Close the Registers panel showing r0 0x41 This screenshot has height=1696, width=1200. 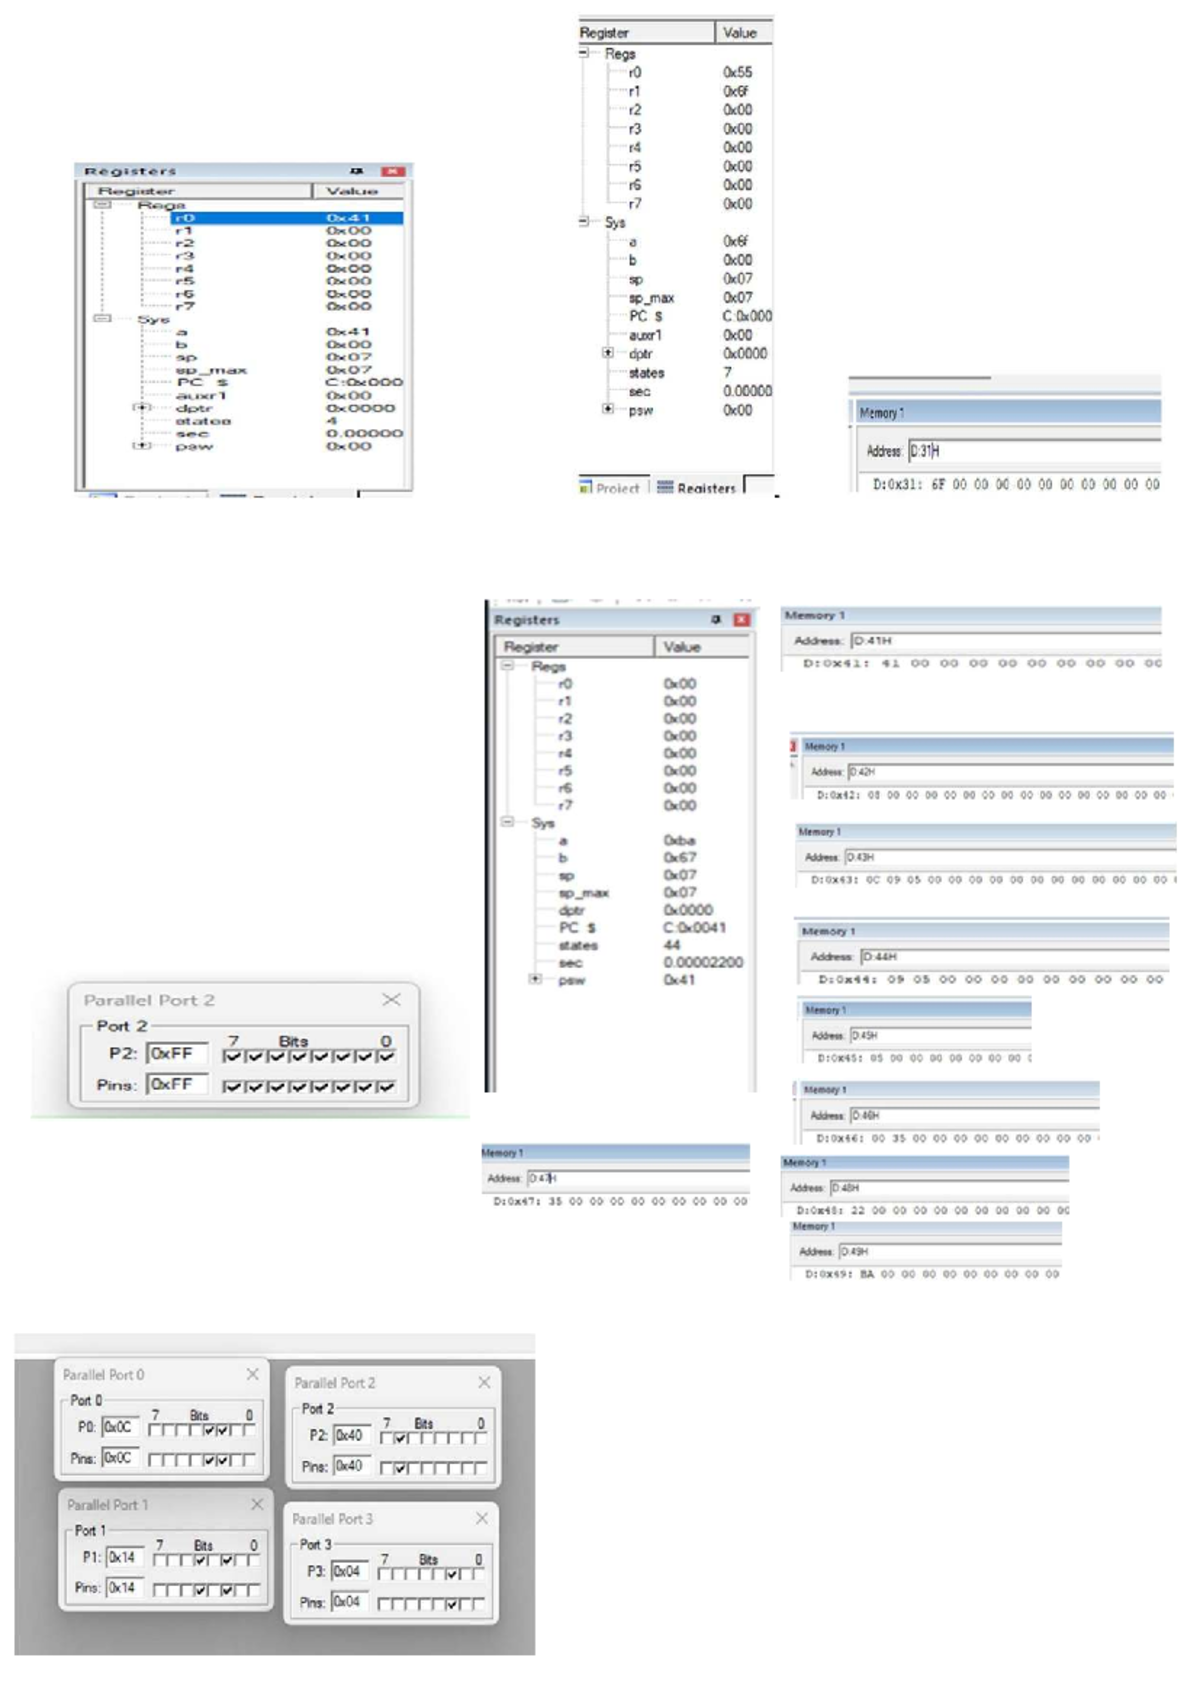click(x=393, y=171)
